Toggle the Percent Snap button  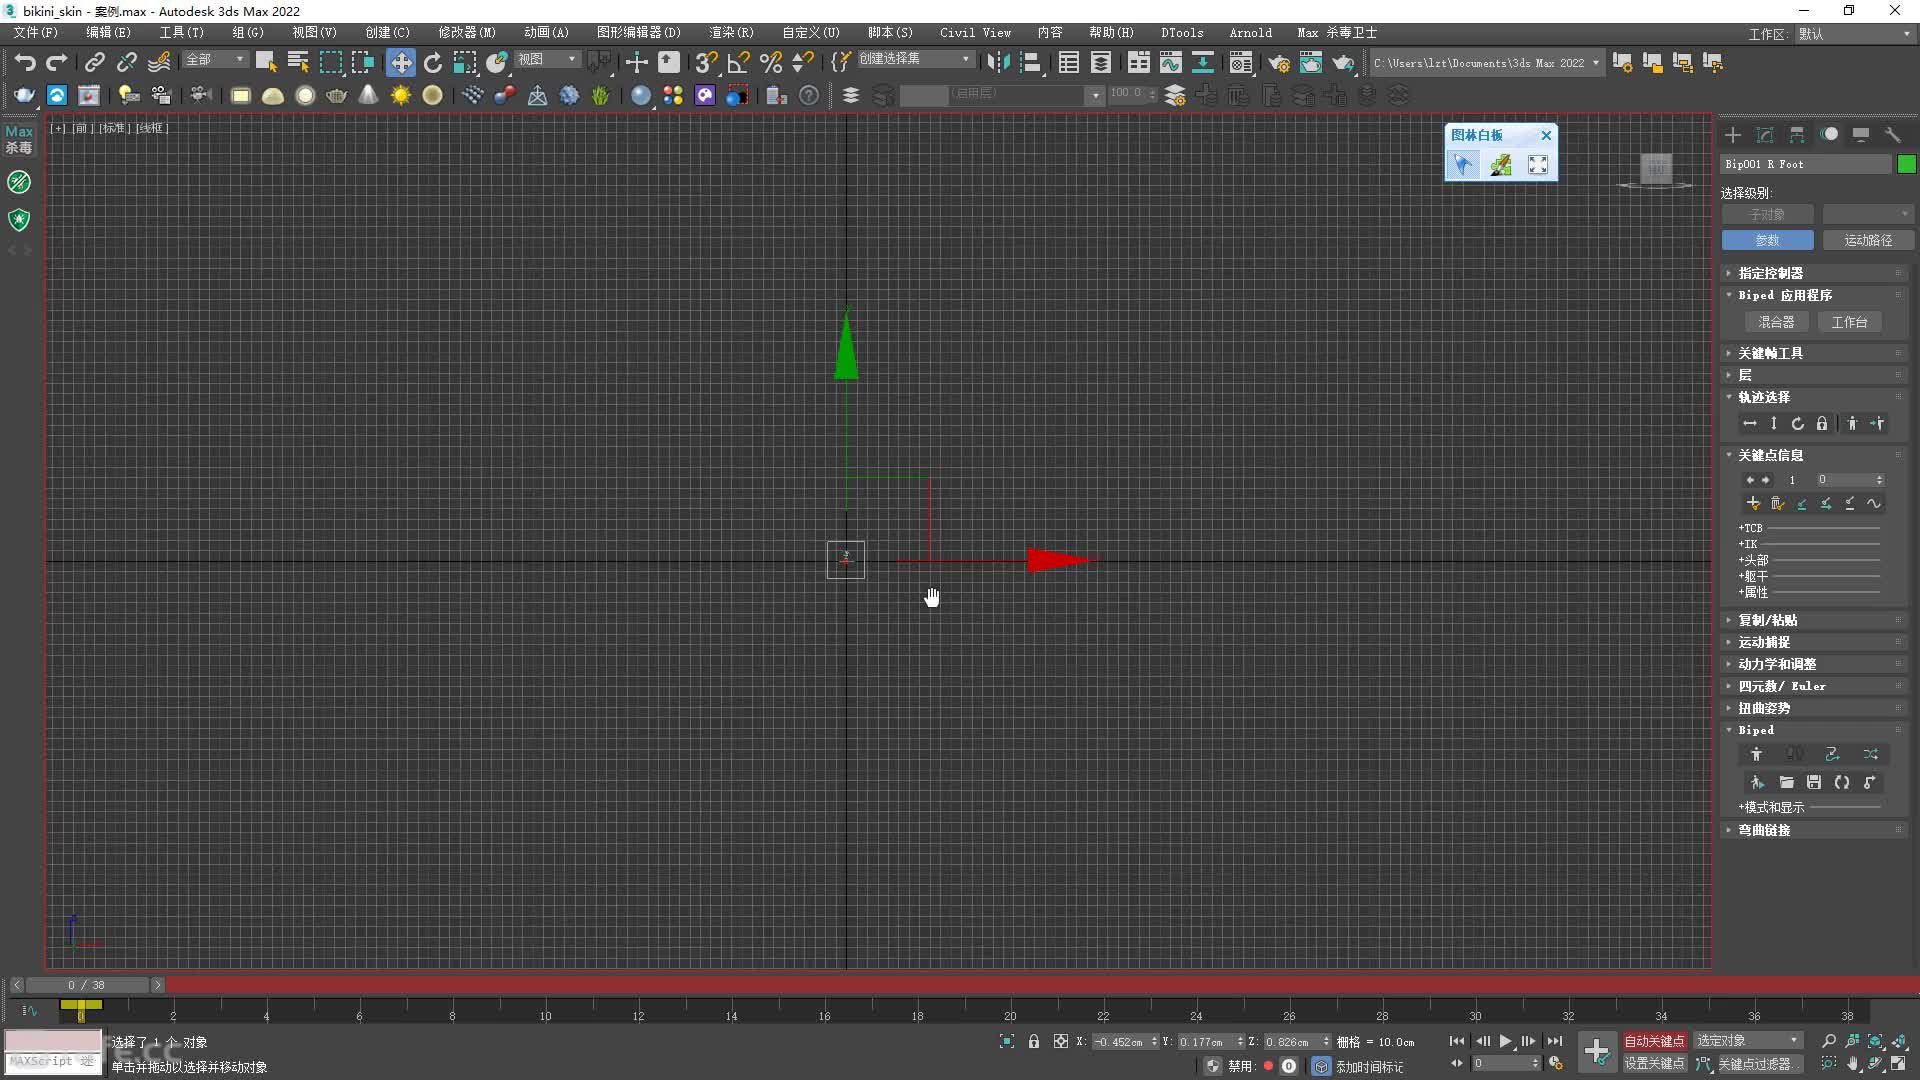point(771,62)
